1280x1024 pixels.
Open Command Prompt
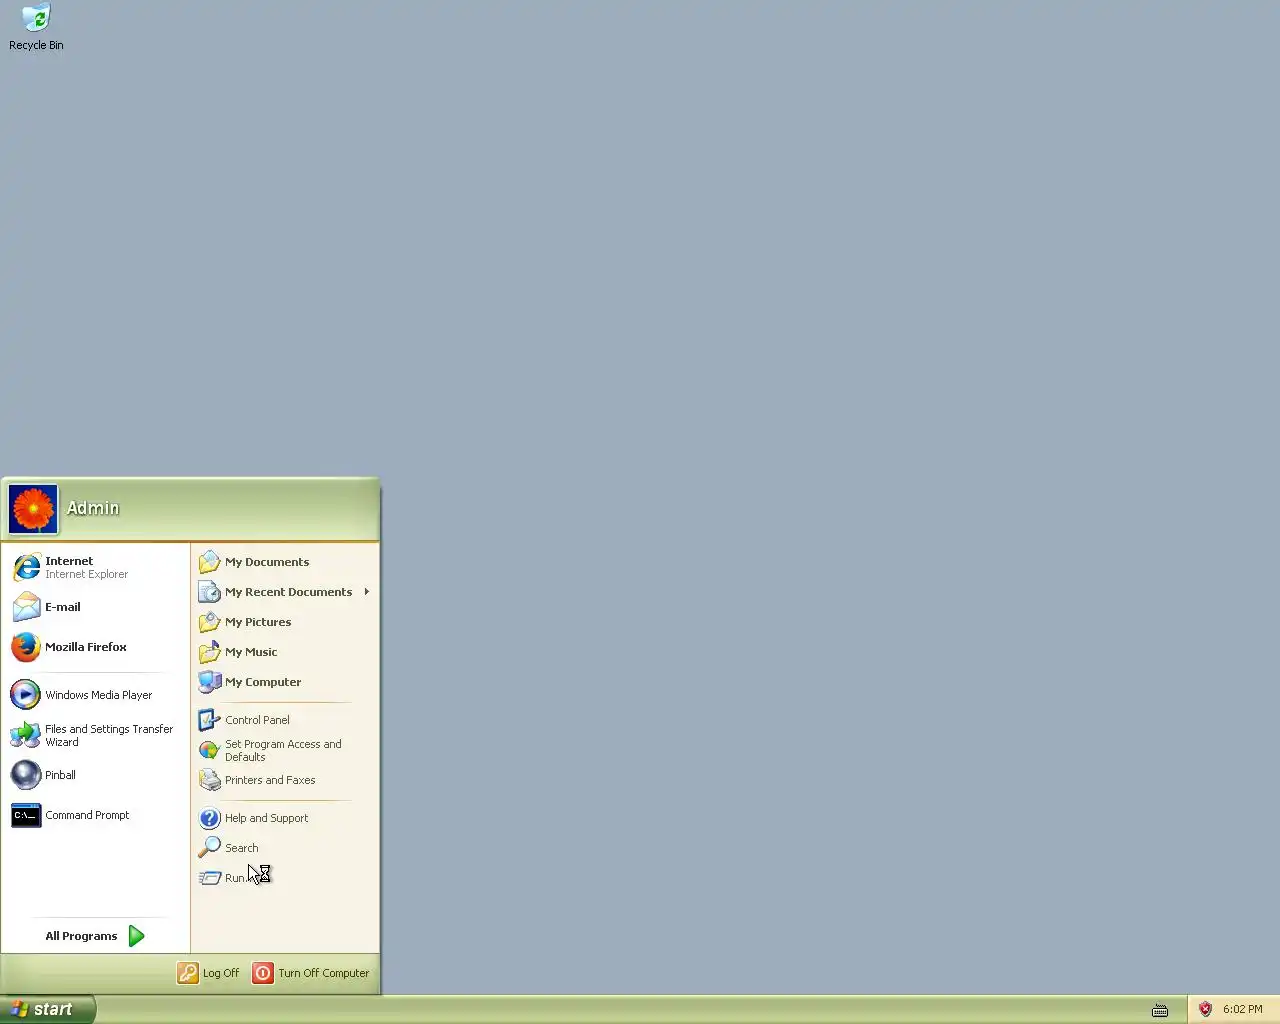click(95, 815)
